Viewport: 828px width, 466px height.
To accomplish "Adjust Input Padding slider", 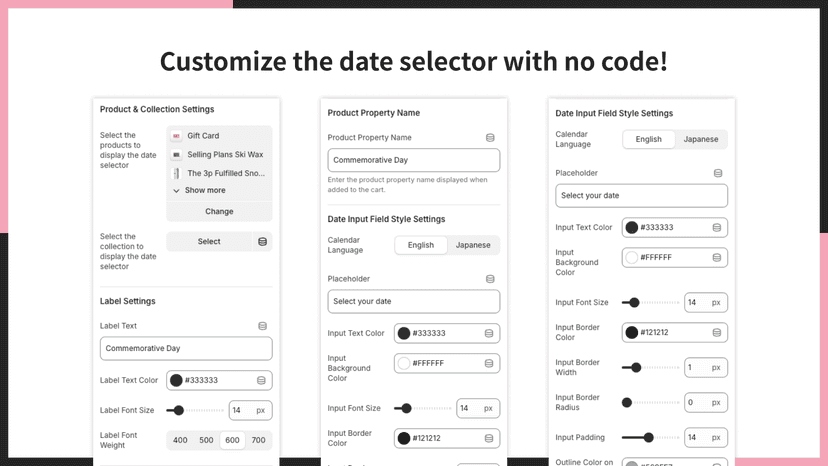I will 650,437.
